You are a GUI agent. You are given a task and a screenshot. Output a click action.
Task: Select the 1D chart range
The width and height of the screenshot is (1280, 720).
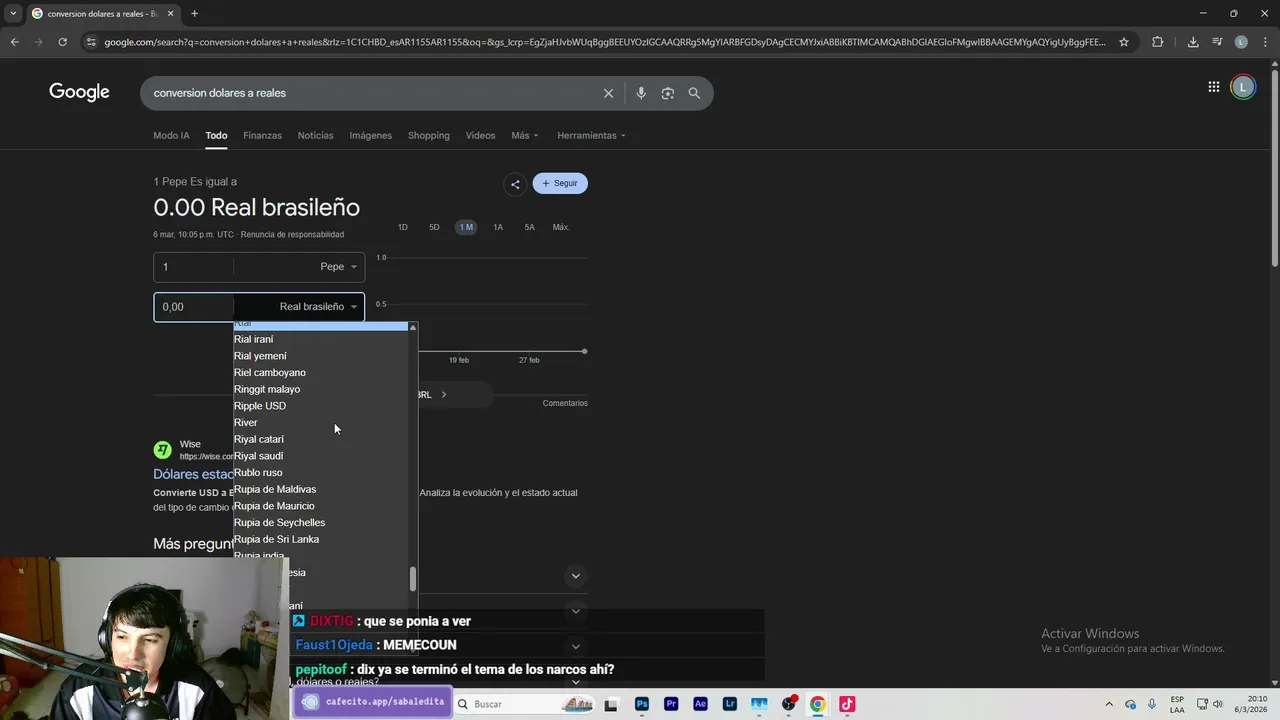click(x=403, y=227)
